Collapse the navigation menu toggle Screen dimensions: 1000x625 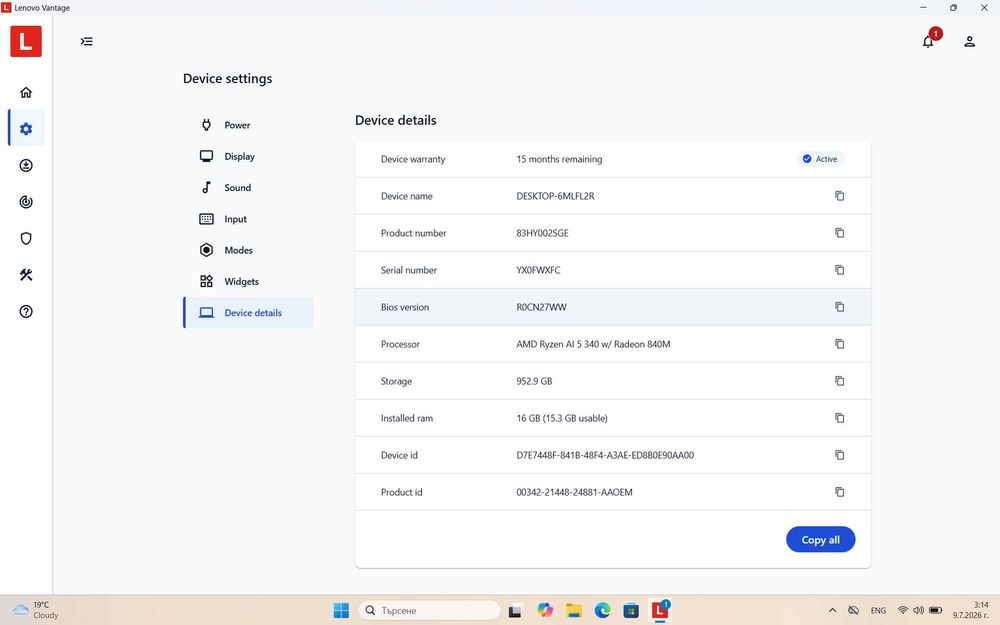click(87, 41)
